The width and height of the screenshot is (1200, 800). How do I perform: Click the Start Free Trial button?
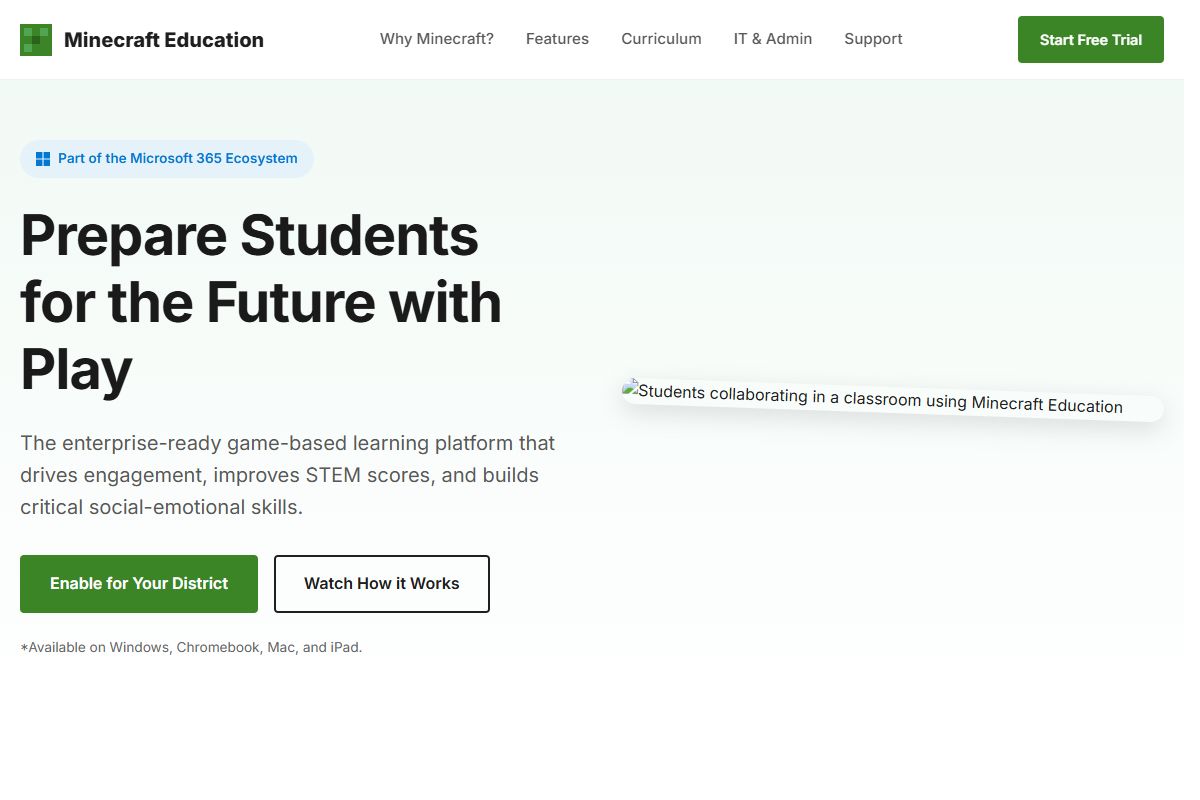[1090, 40]
